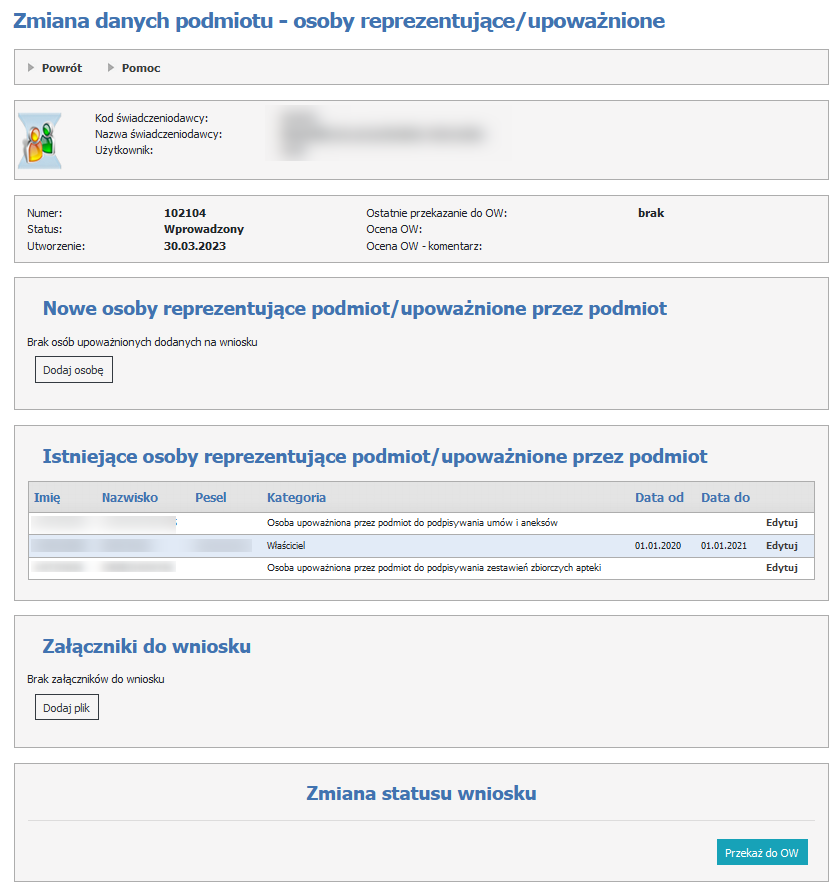The height and width of the screenshot is (894, 838).
Task: Edit the umów i aneksów signer row
Action: [782, 523]
